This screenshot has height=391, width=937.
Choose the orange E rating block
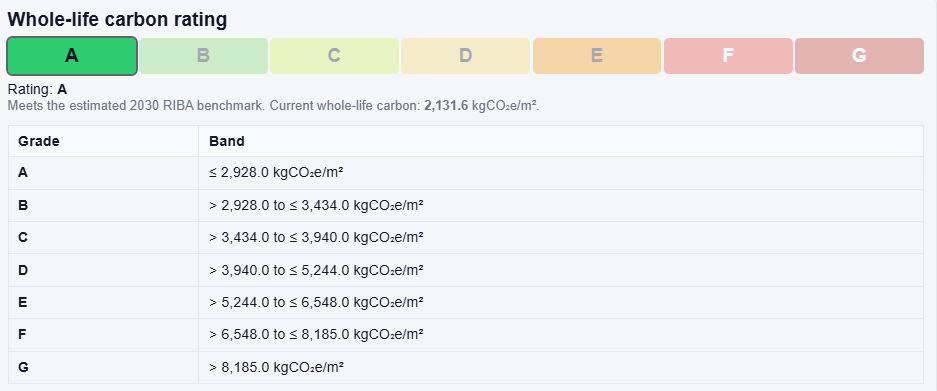[x=596, y=56]
